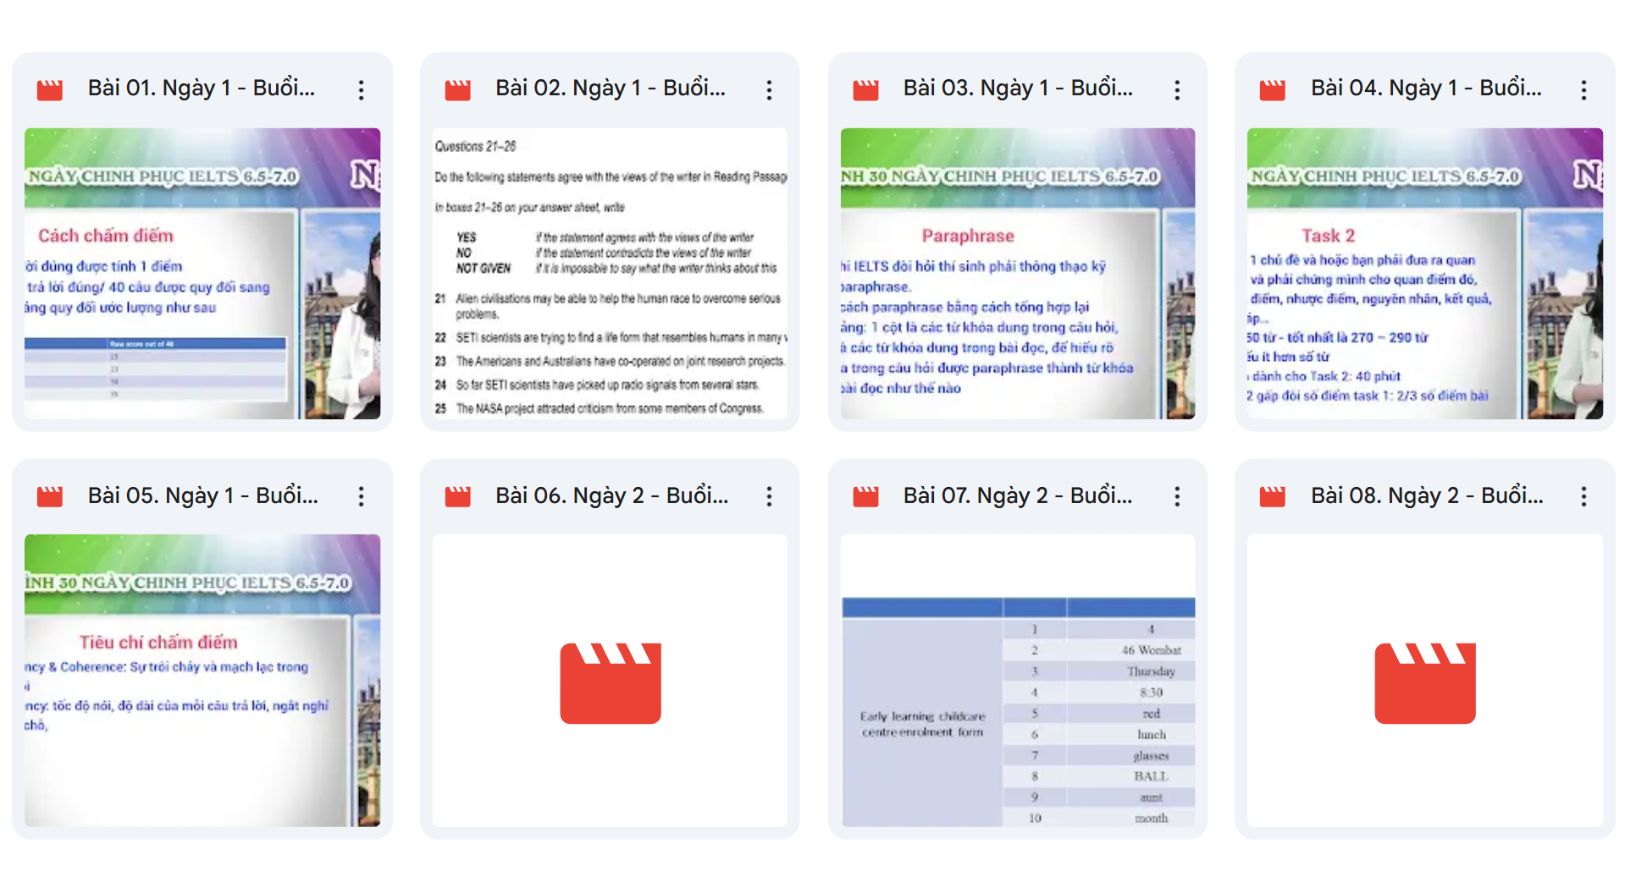This screenshot has height=894, width=1625.
Task: Click the video file icon beside Bài 04
Action: pos(1273,90)
